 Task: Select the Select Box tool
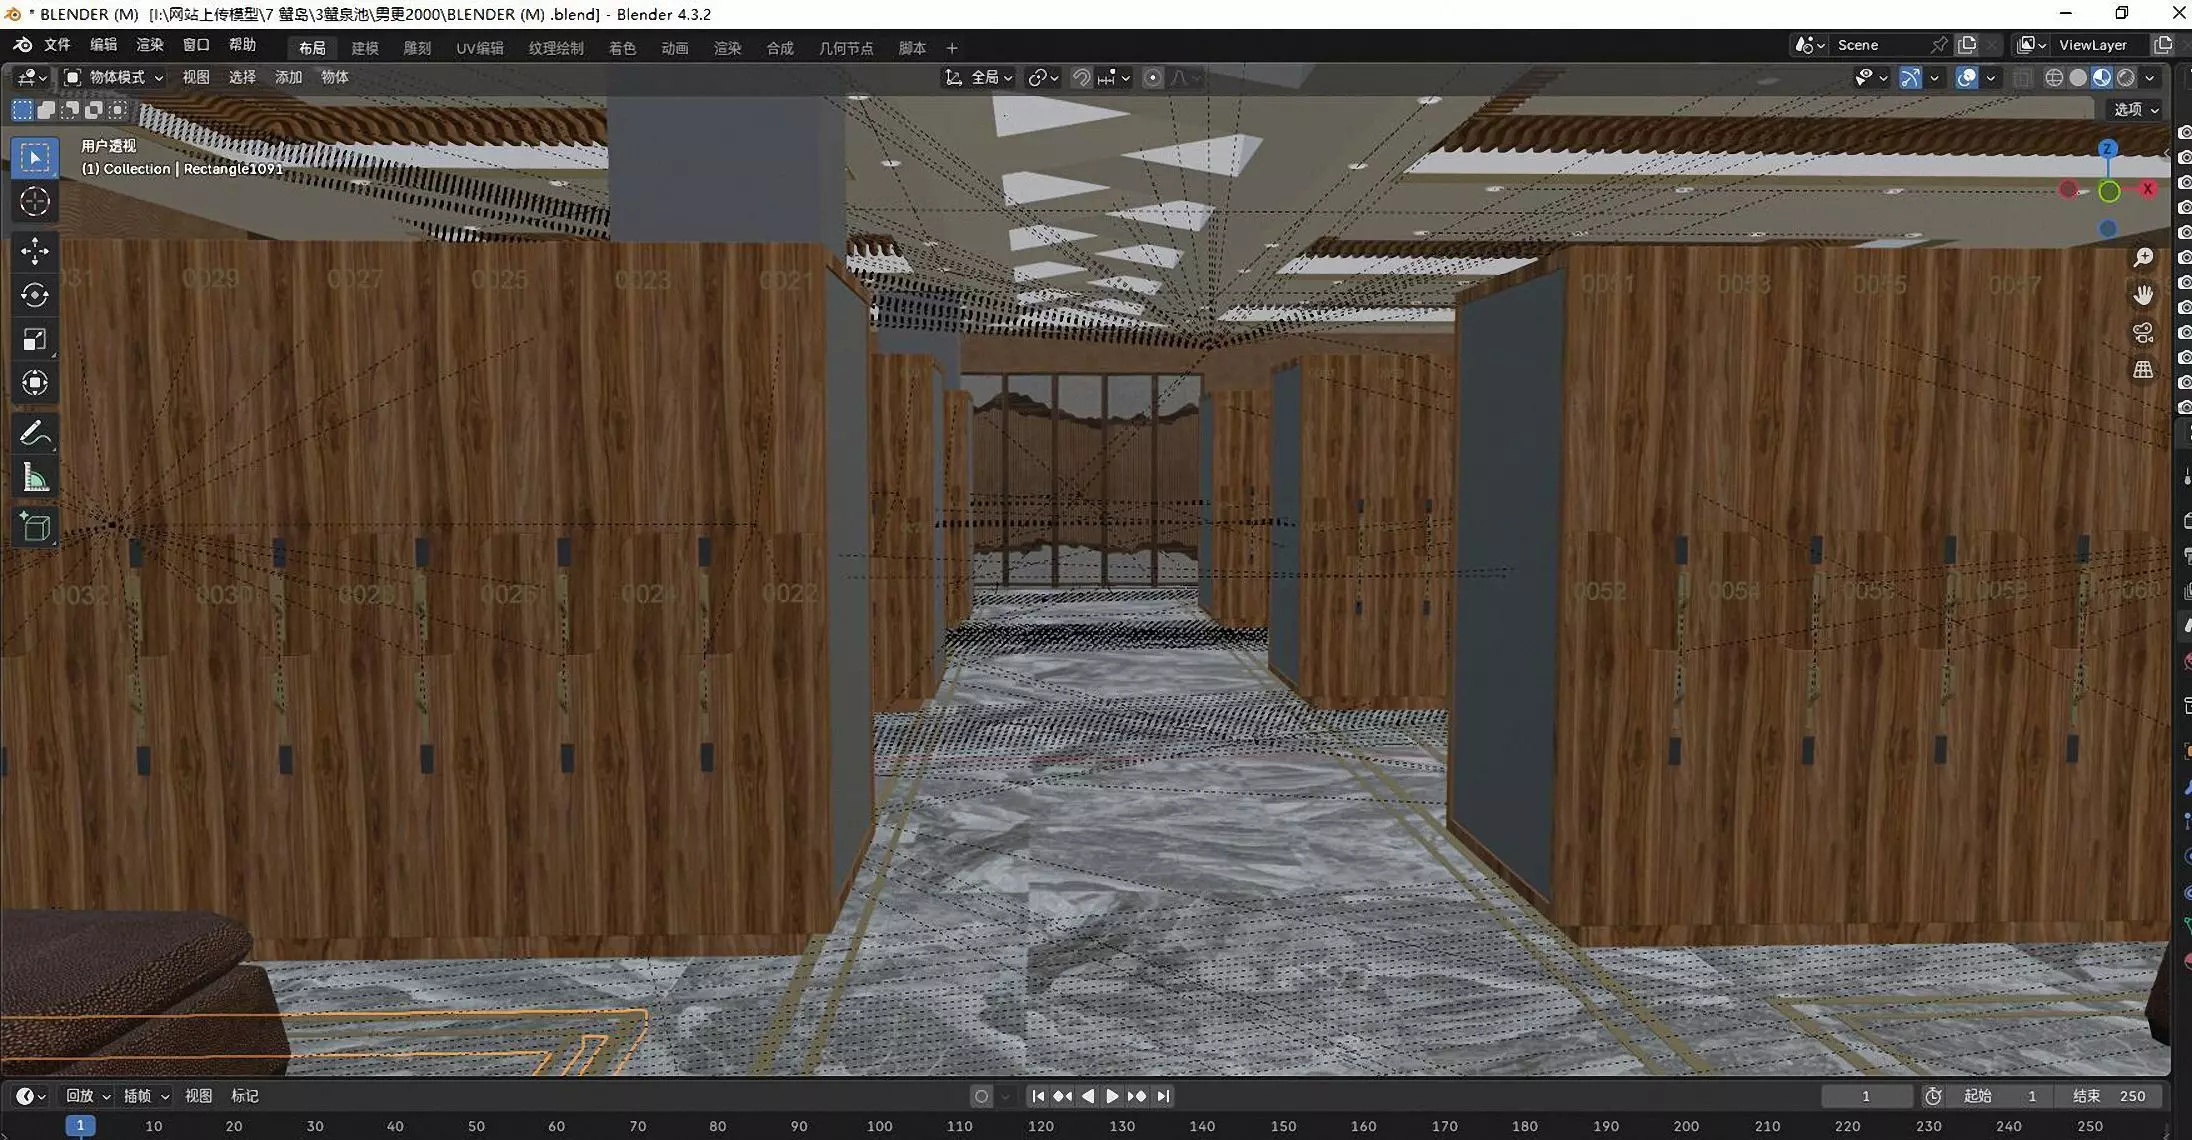point(35,158)
